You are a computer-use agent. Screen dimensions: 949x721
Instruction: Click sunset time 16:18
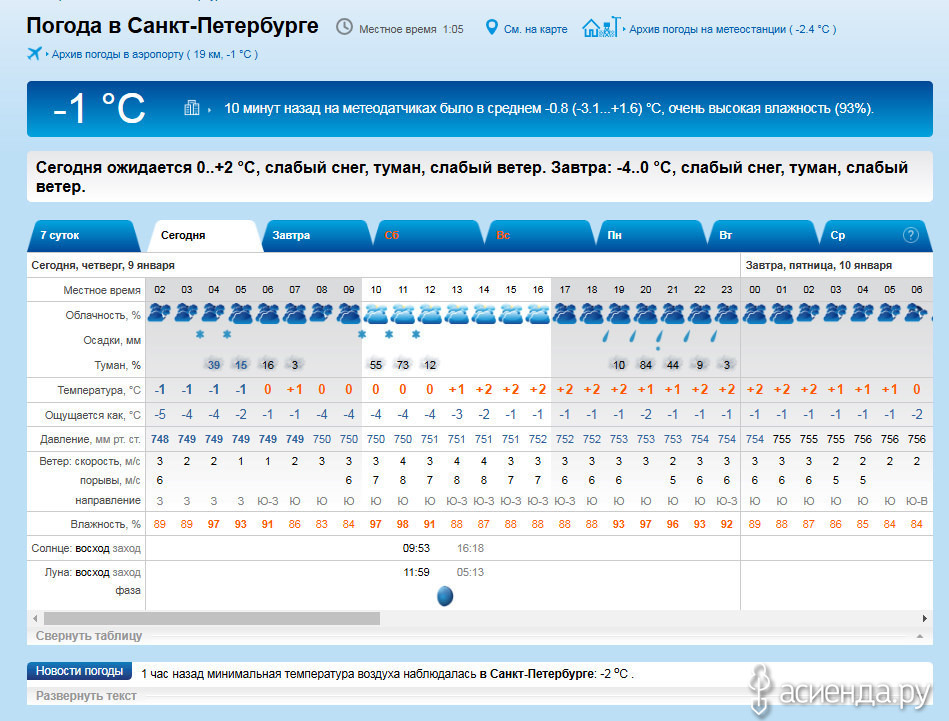(x=470, y=548)
